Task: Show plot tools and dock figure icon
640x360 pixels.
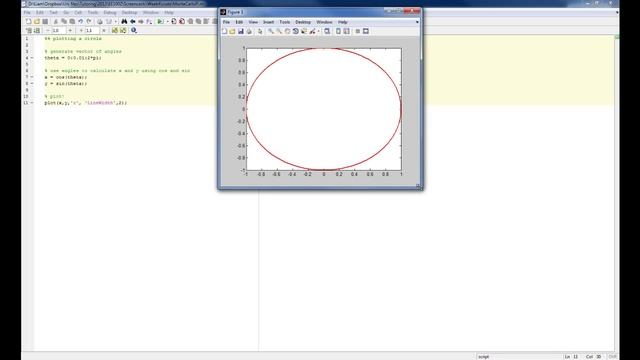Action: point(366,31)
